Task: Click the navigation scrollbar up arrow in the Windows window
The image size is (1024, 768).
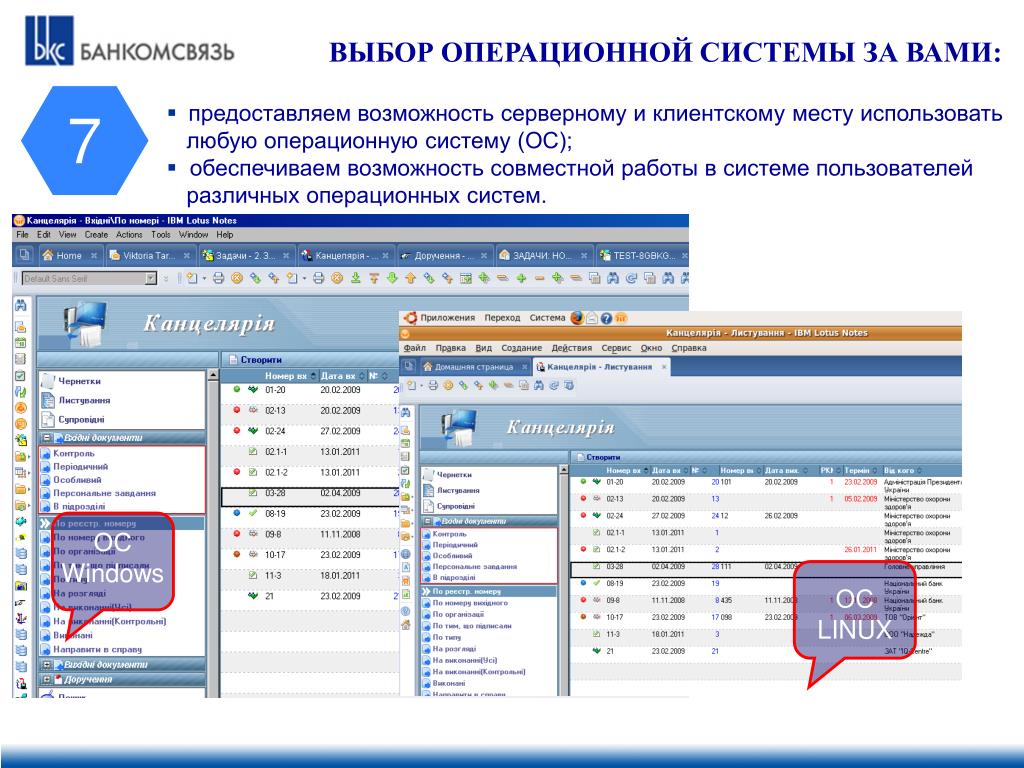Action: coord(213,376)
